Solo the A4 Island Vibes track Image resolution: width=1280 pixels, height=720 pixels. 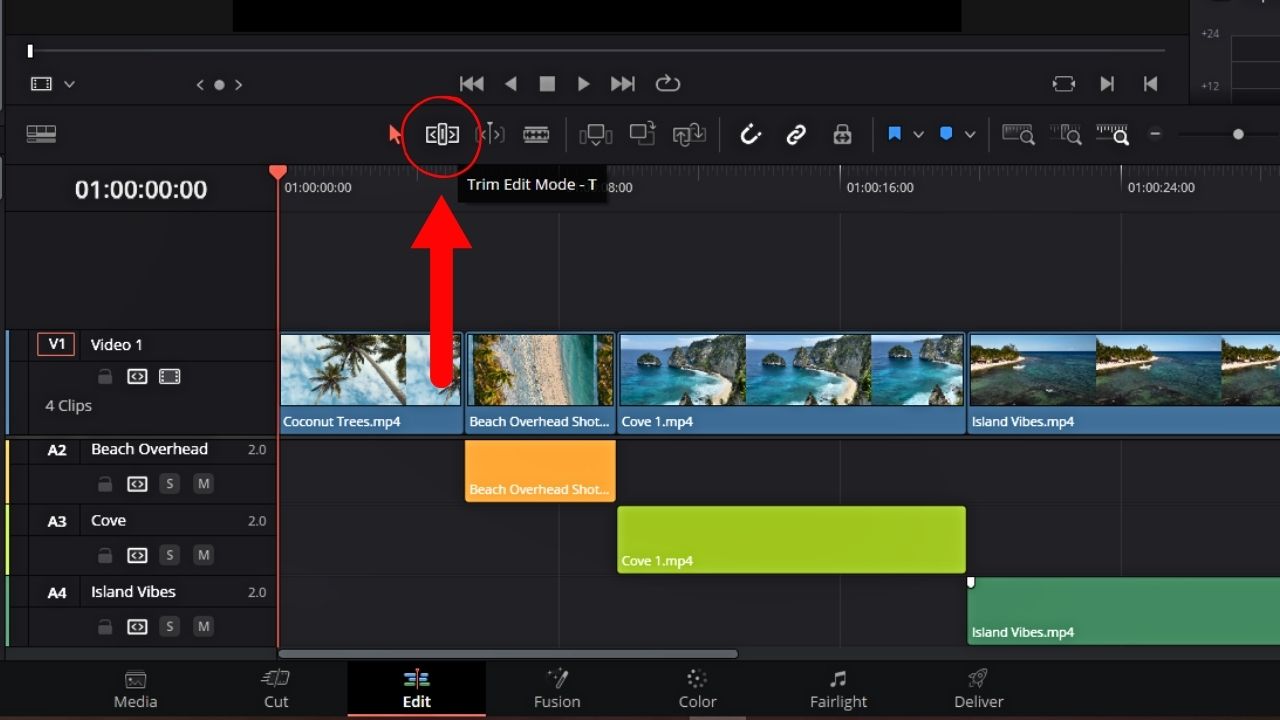tap(170, 627)
